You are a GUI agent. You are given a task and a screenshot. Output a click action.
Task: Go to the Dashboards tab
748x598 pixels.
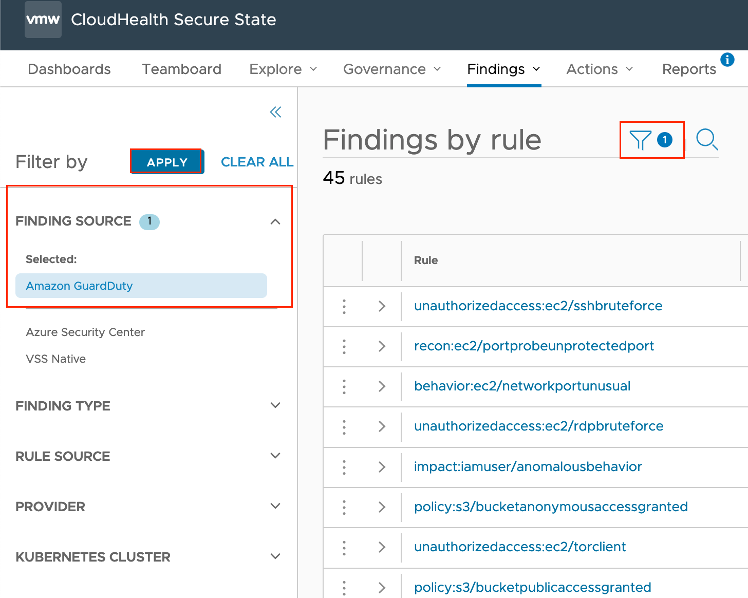(x=69, y=69)
